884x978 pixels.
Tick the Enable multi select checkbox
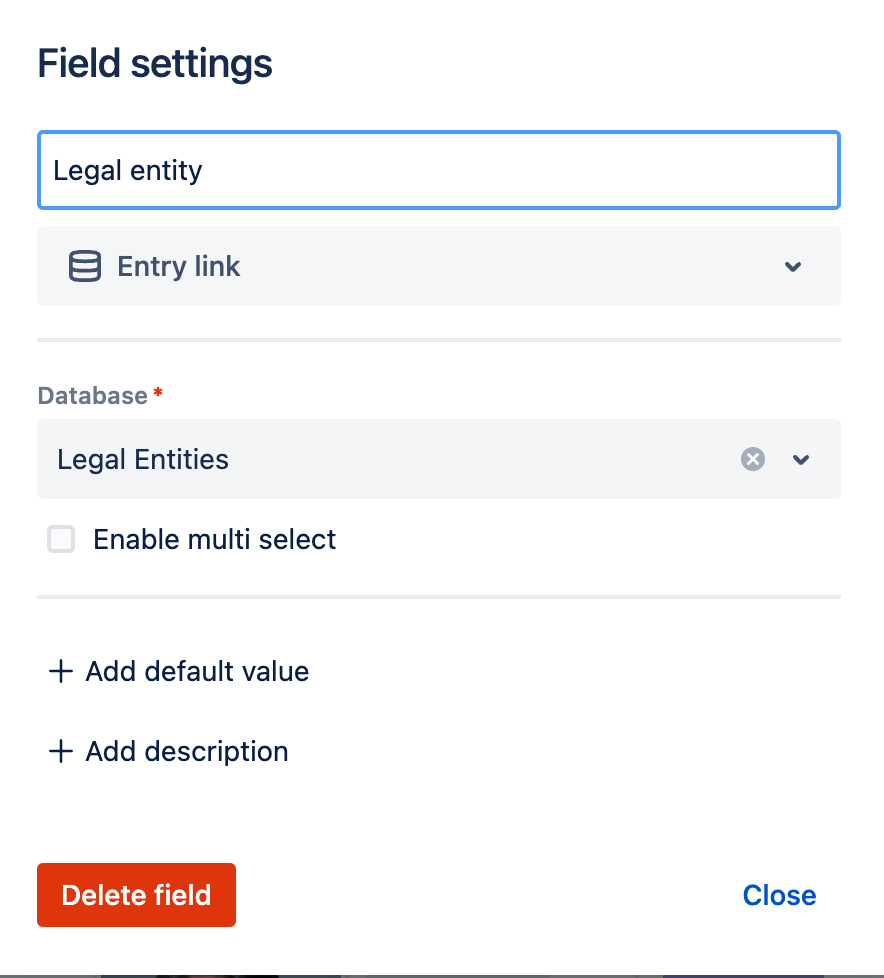[62, 540]
